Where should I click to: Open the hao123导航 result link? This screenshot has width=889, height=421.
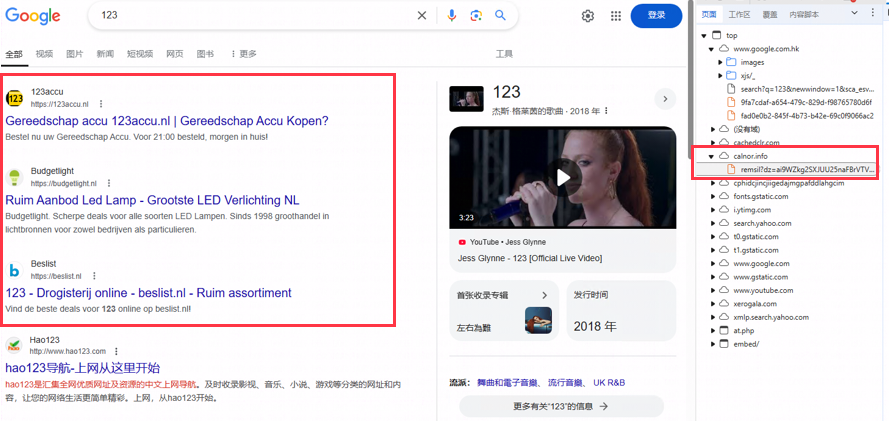[83, 368]
